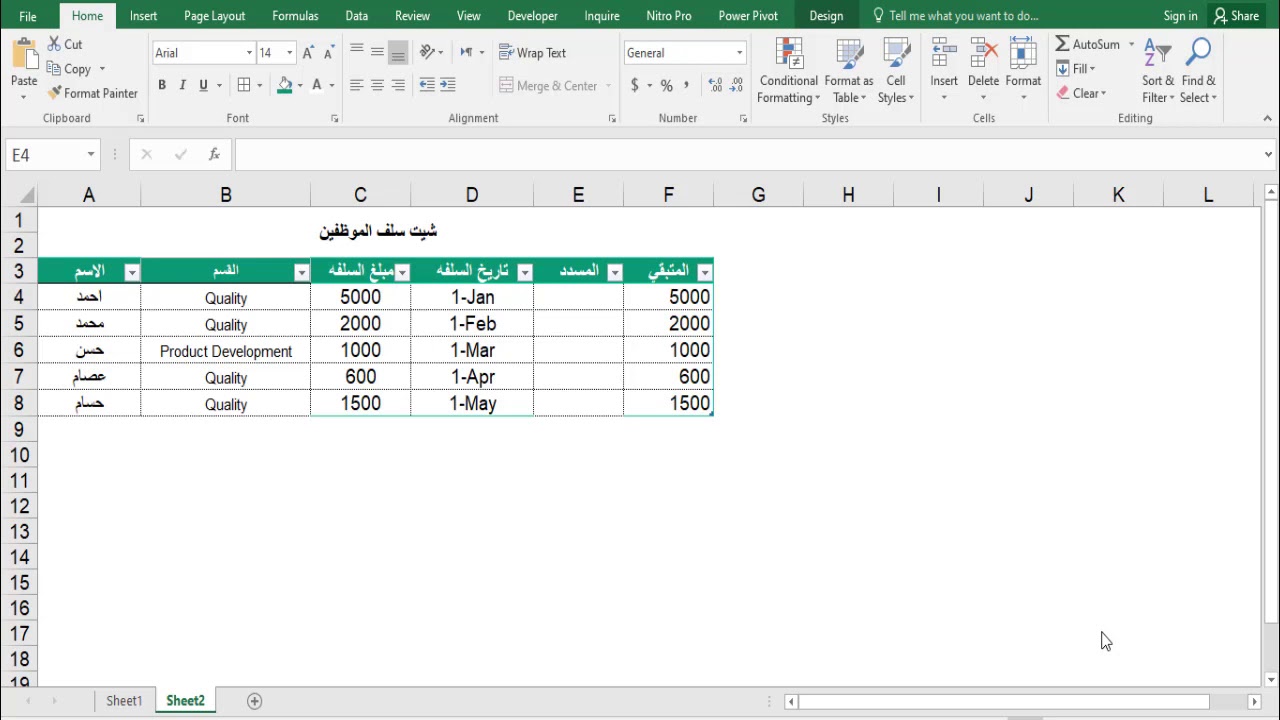Decrease indent of cell content
The width and height of the screenshot is (1280, 720).
(x=427, y=85)
